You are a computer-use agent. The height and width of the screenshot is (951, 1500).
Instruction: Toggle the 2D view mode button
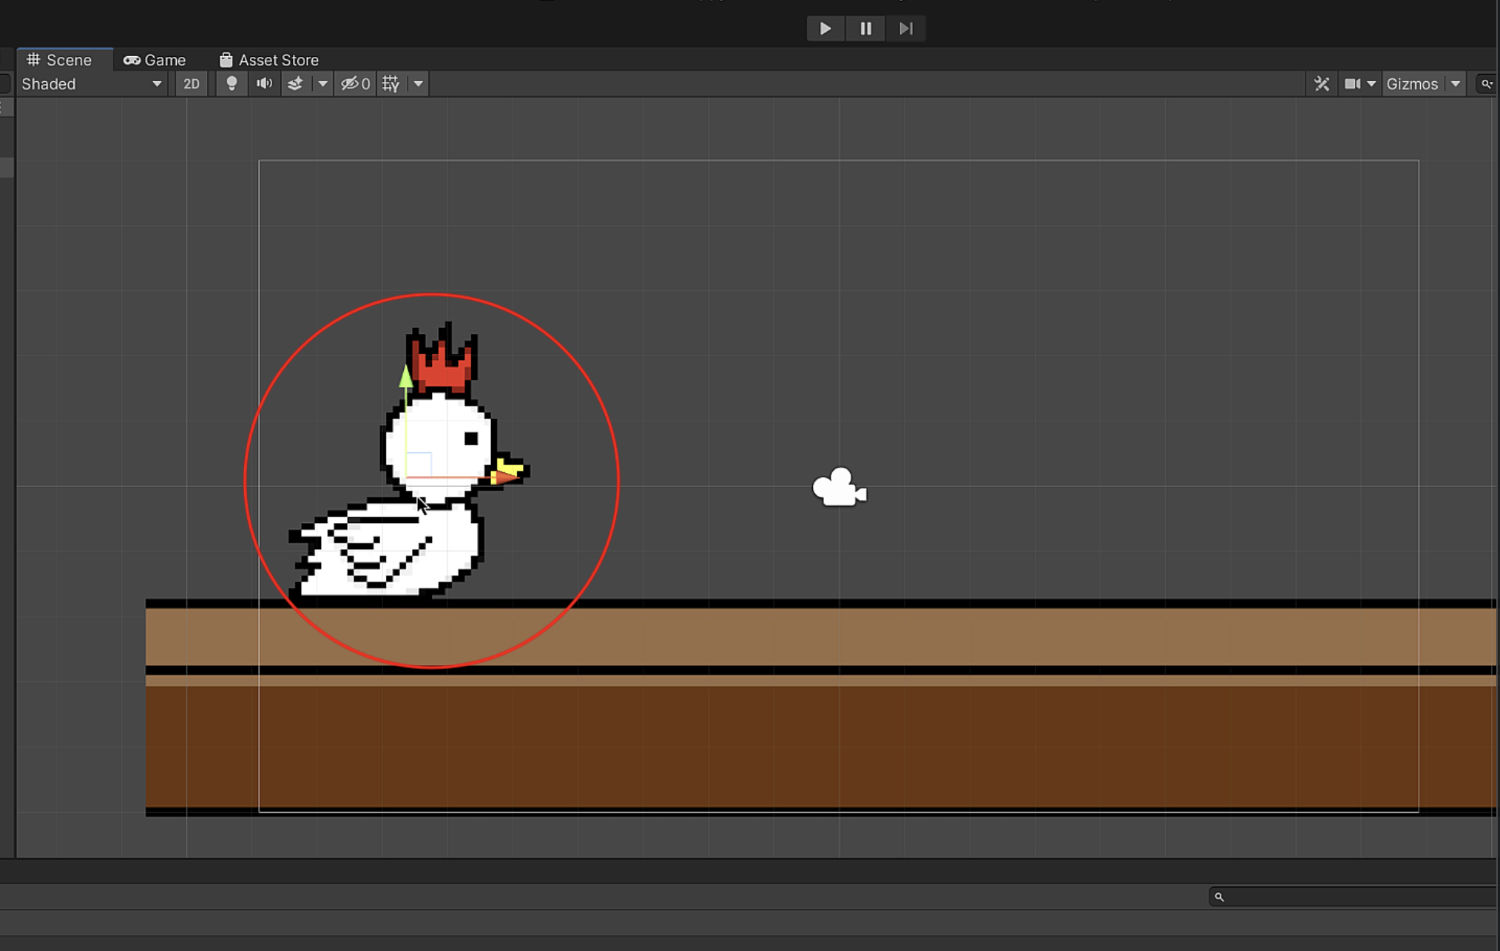click(x=191, y=84)
